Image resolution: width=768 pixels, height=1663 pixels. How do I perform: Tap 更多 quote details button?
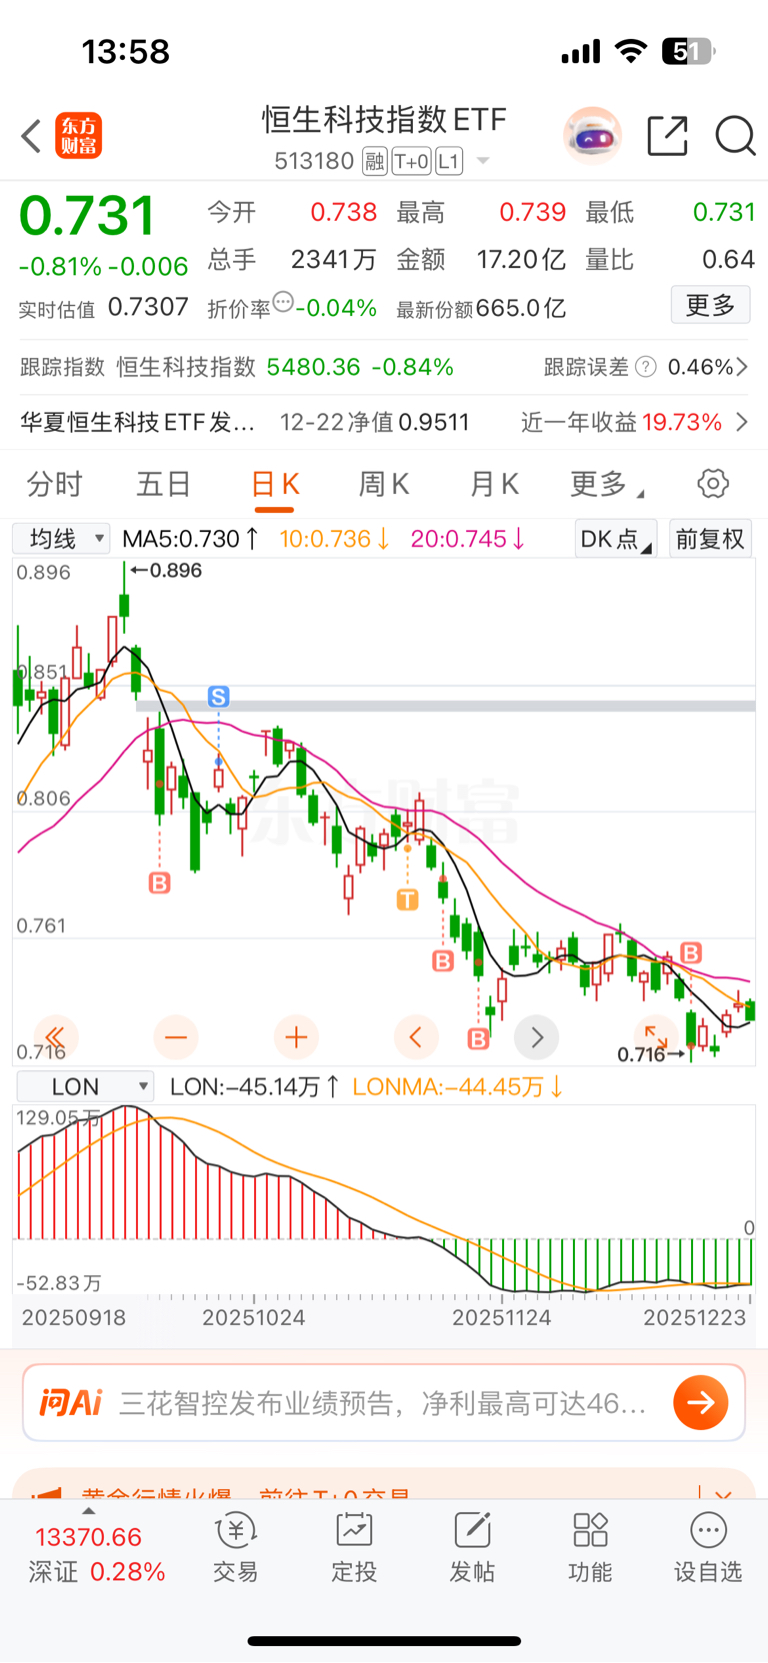[710, 305]
